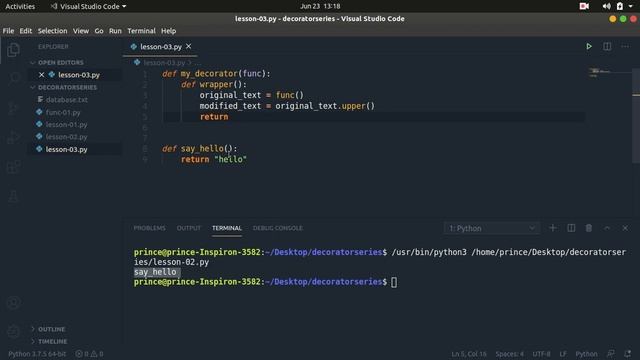Screen dimensions: 640x360
Task: Open the system menu arrow in top bar
Action: [631, 7]
